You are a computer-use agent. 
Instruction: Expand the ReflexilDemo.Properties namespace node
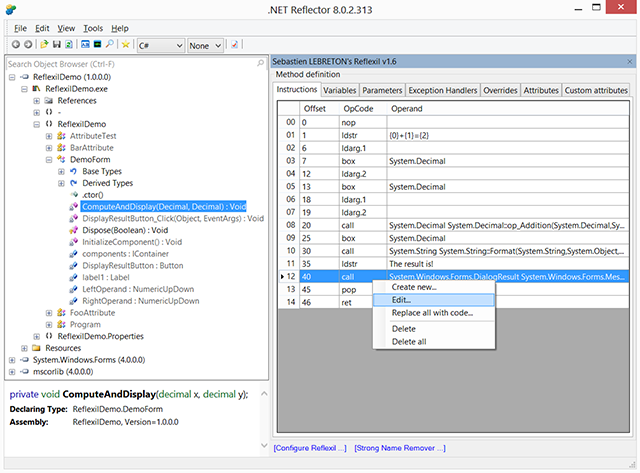coord(36,337)
